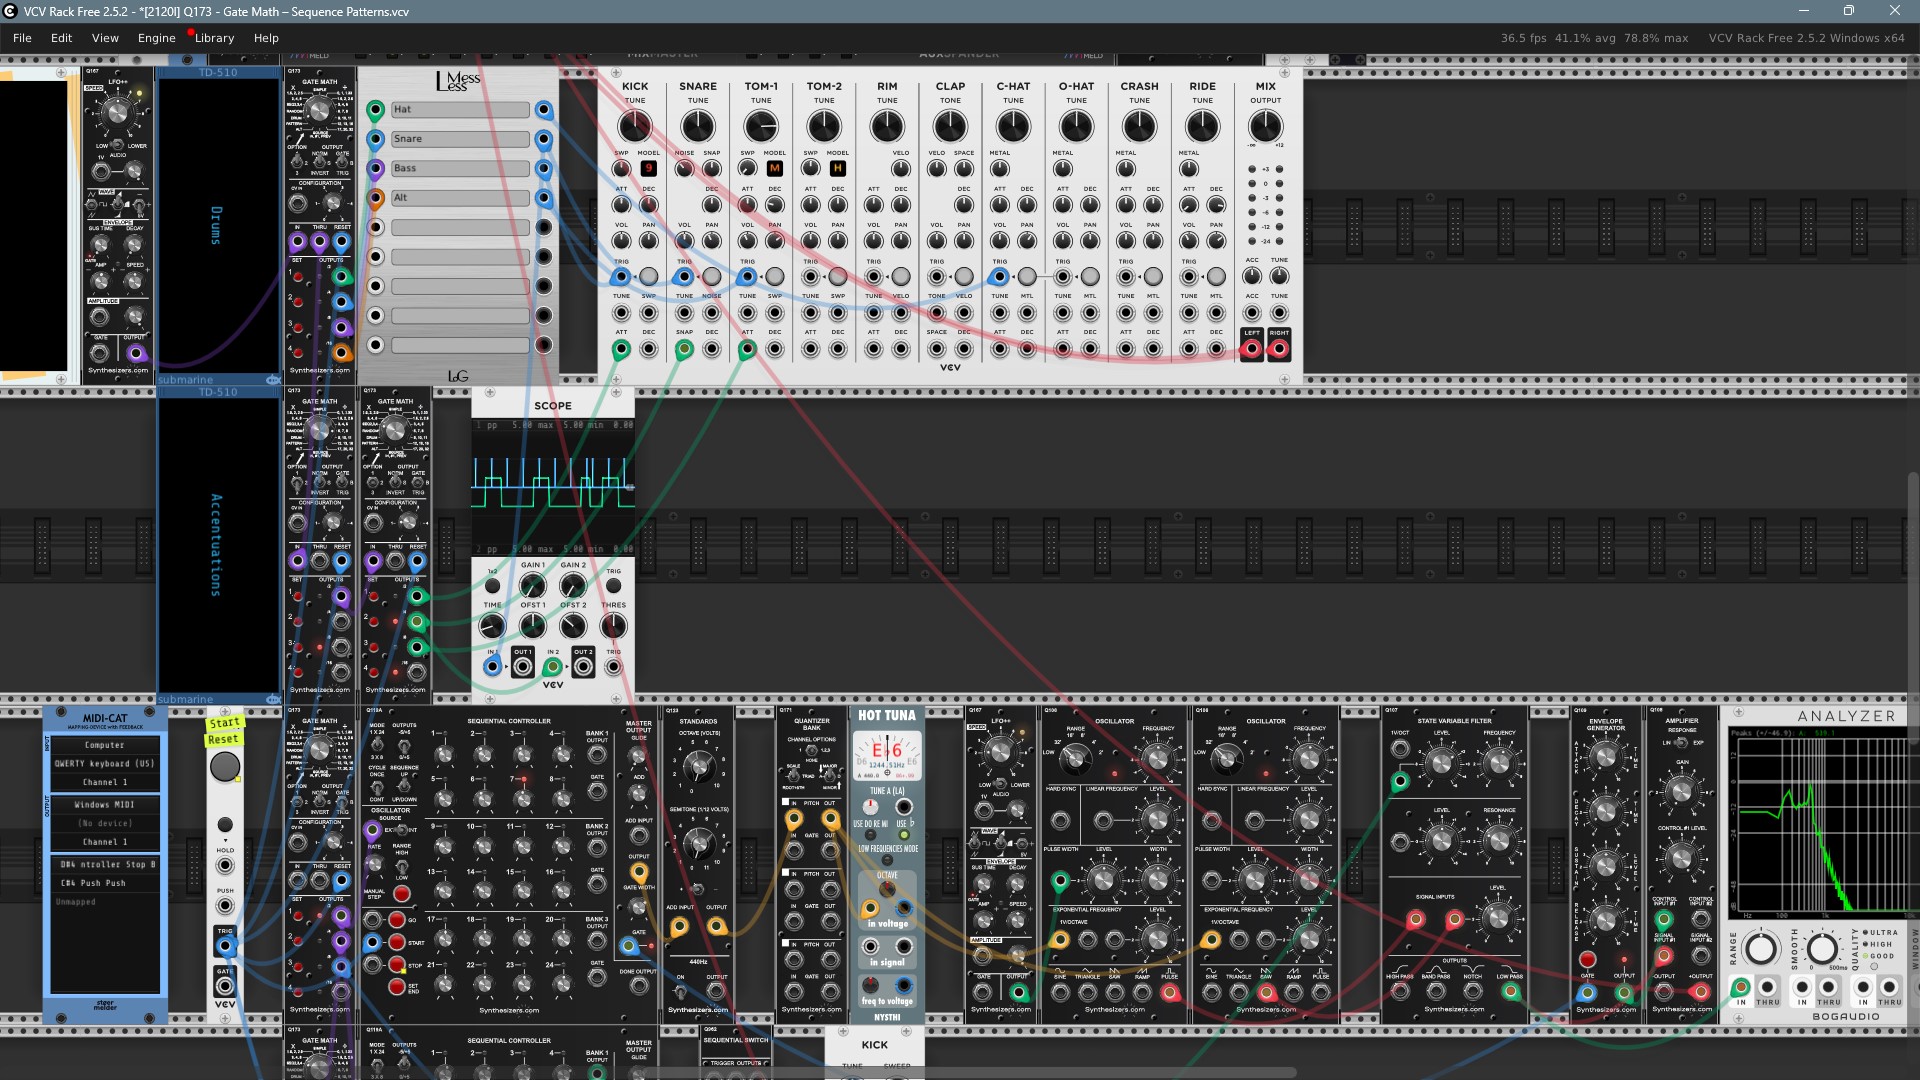Flip the MODE 1x24 / 3x8 switch
Screen dimensions: 1920x1080
coord(377,747)
